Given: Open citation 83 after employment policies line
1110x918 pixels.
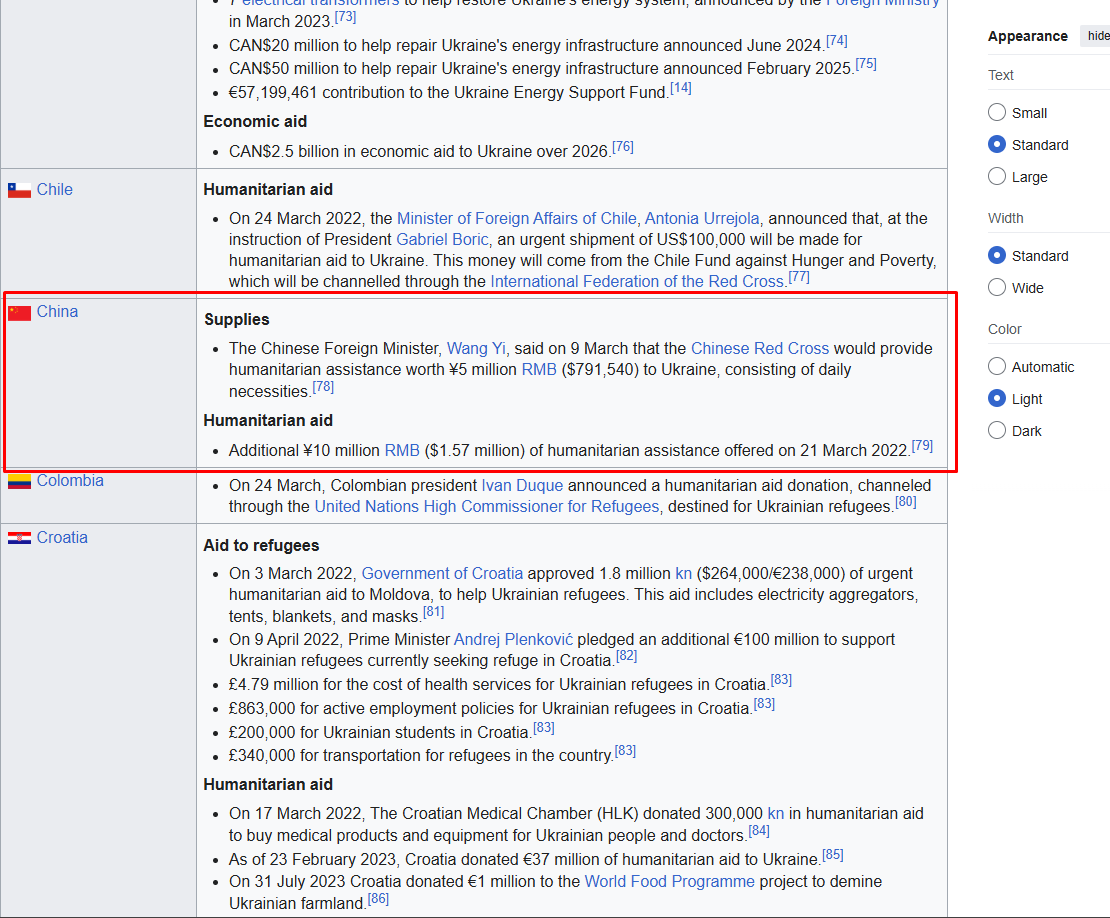Looking at the screenshot, I should click(765, 704).
